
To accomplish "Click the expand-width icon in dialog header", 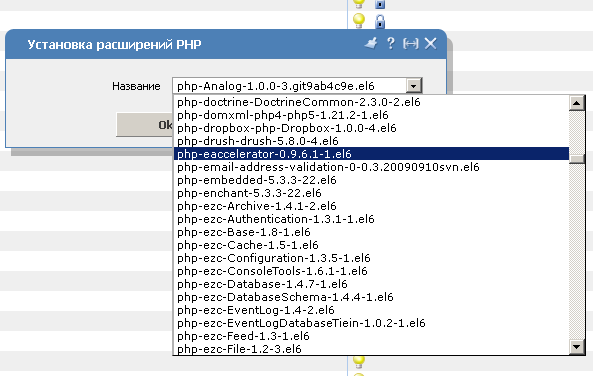I will coord(411,44).
